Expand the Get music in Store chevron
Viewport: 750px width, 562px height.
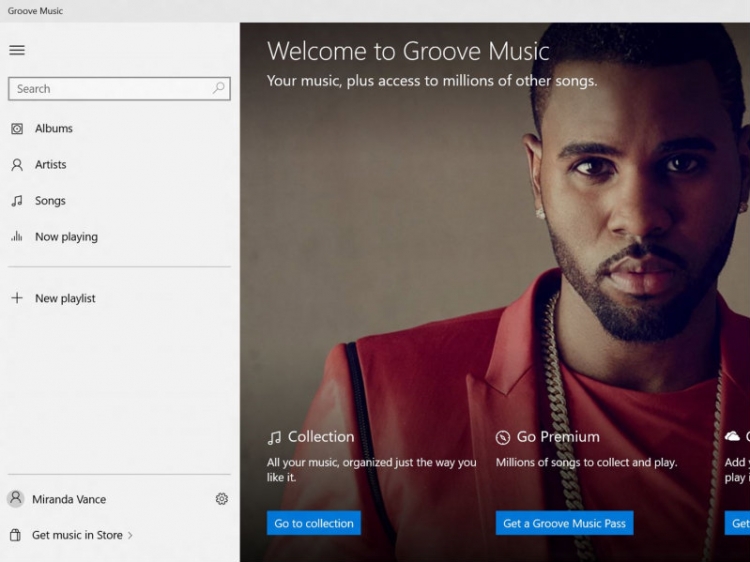130,536
